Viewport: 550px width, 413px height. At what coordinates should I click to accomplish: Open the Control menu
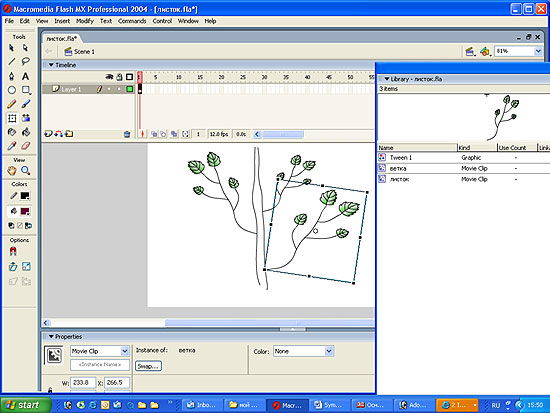click(162, 21)
